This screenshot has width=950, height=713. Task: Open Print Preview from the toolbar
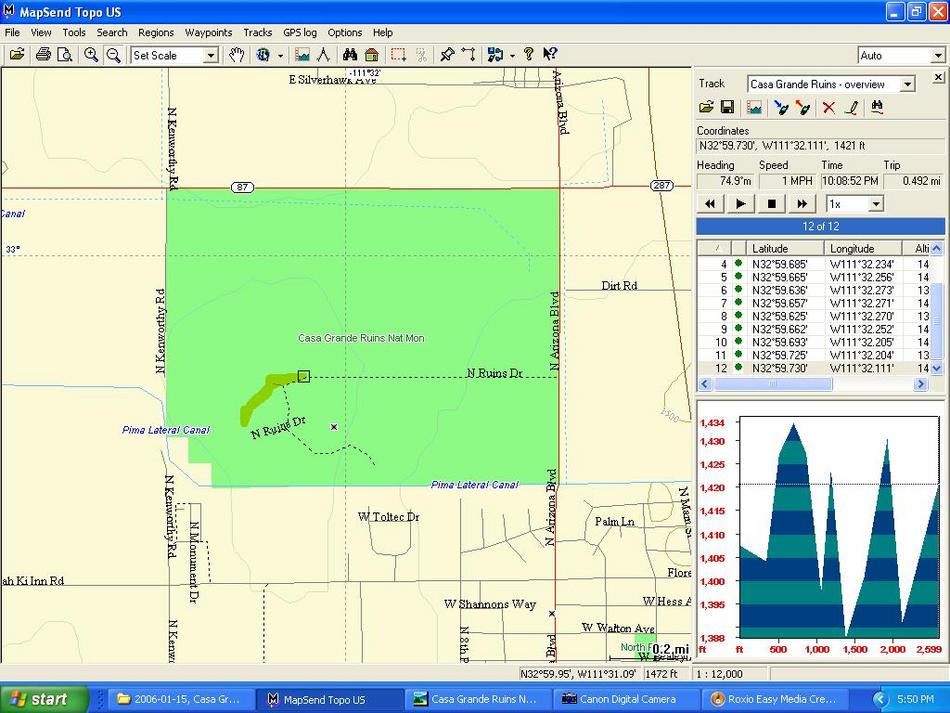coord(64,55)
